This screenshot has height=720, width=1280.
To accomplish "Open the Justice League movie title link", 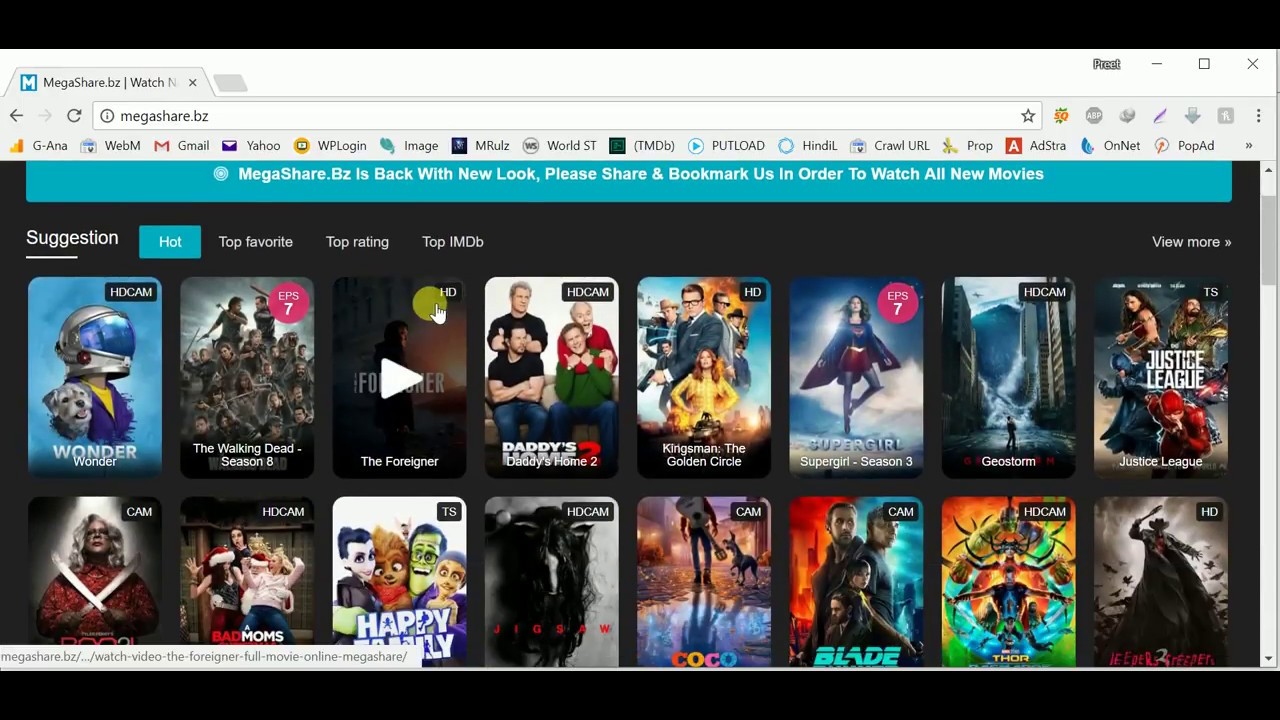I will pos(1160,461).
